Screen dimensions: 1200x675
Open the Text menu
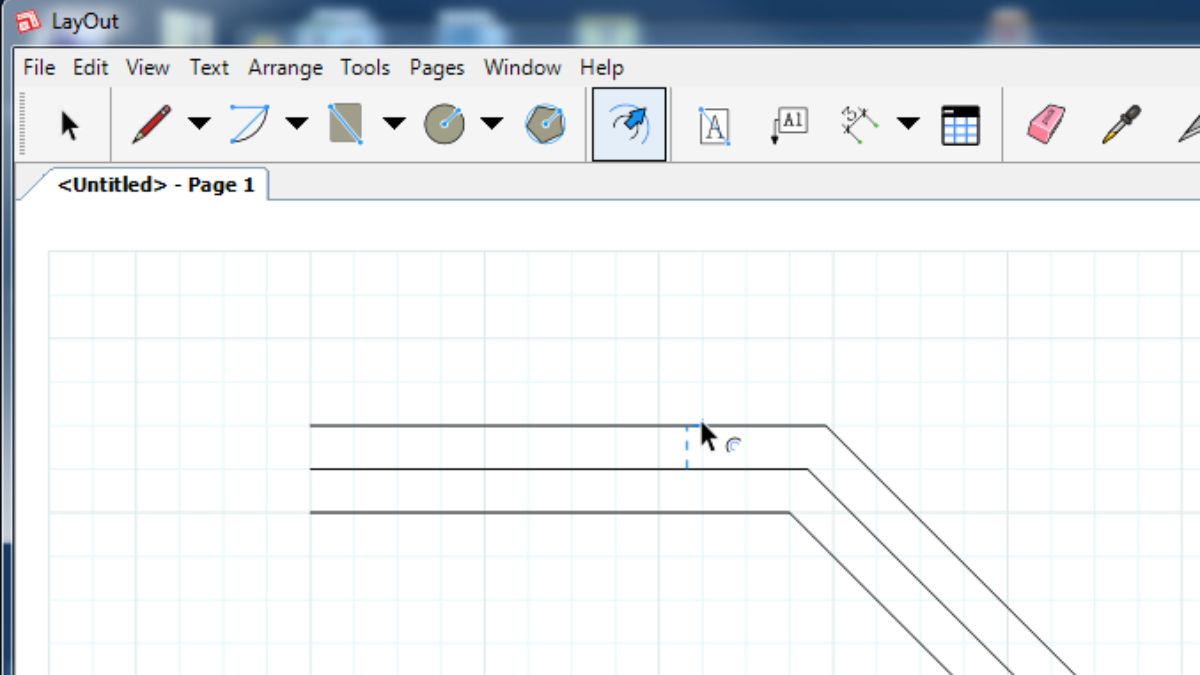pos(209,68)
